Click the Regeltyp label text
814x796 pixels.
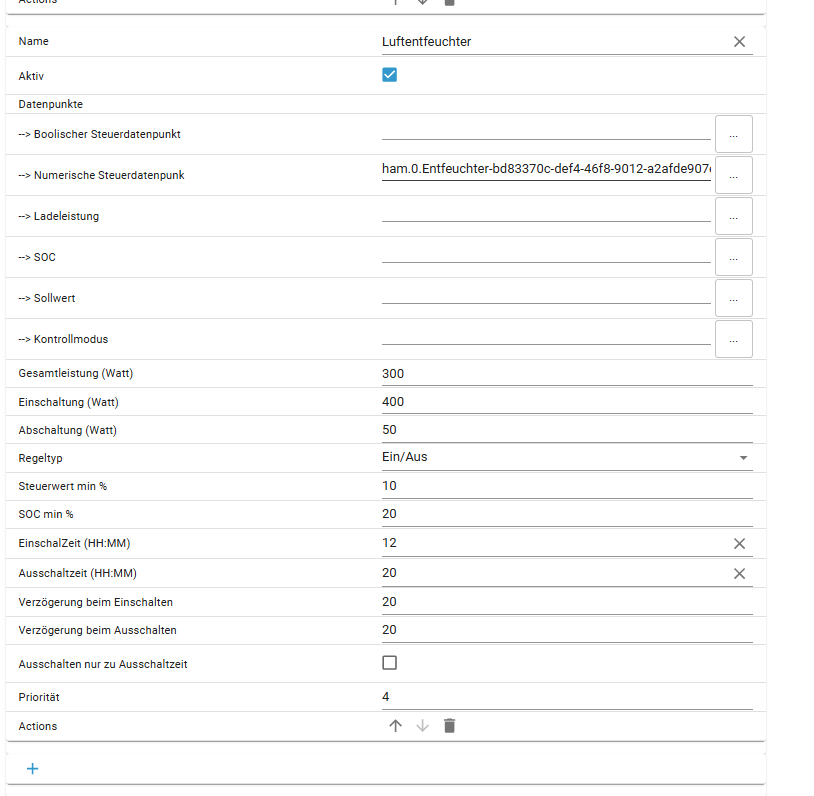point(40,458)
